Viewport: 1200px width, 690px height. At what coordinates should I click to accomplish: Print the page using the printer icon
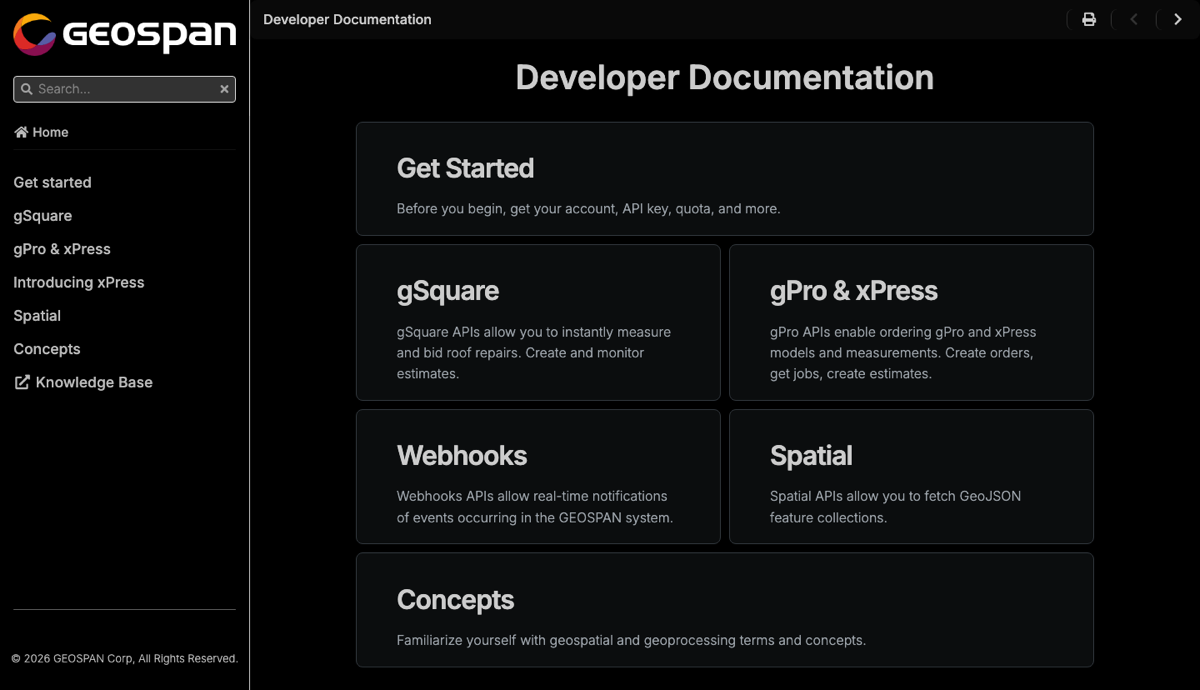pyautogui.click(x=1089, y=19)
